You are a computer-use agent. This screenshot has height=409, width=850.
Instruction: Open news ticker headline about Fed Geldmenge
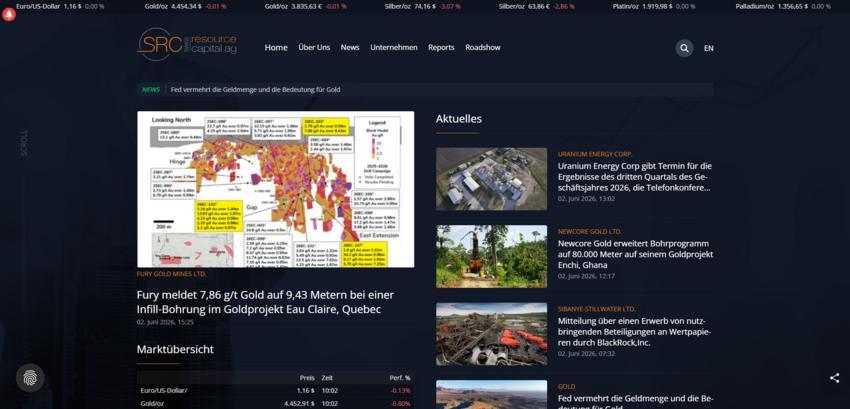(255, 90)
